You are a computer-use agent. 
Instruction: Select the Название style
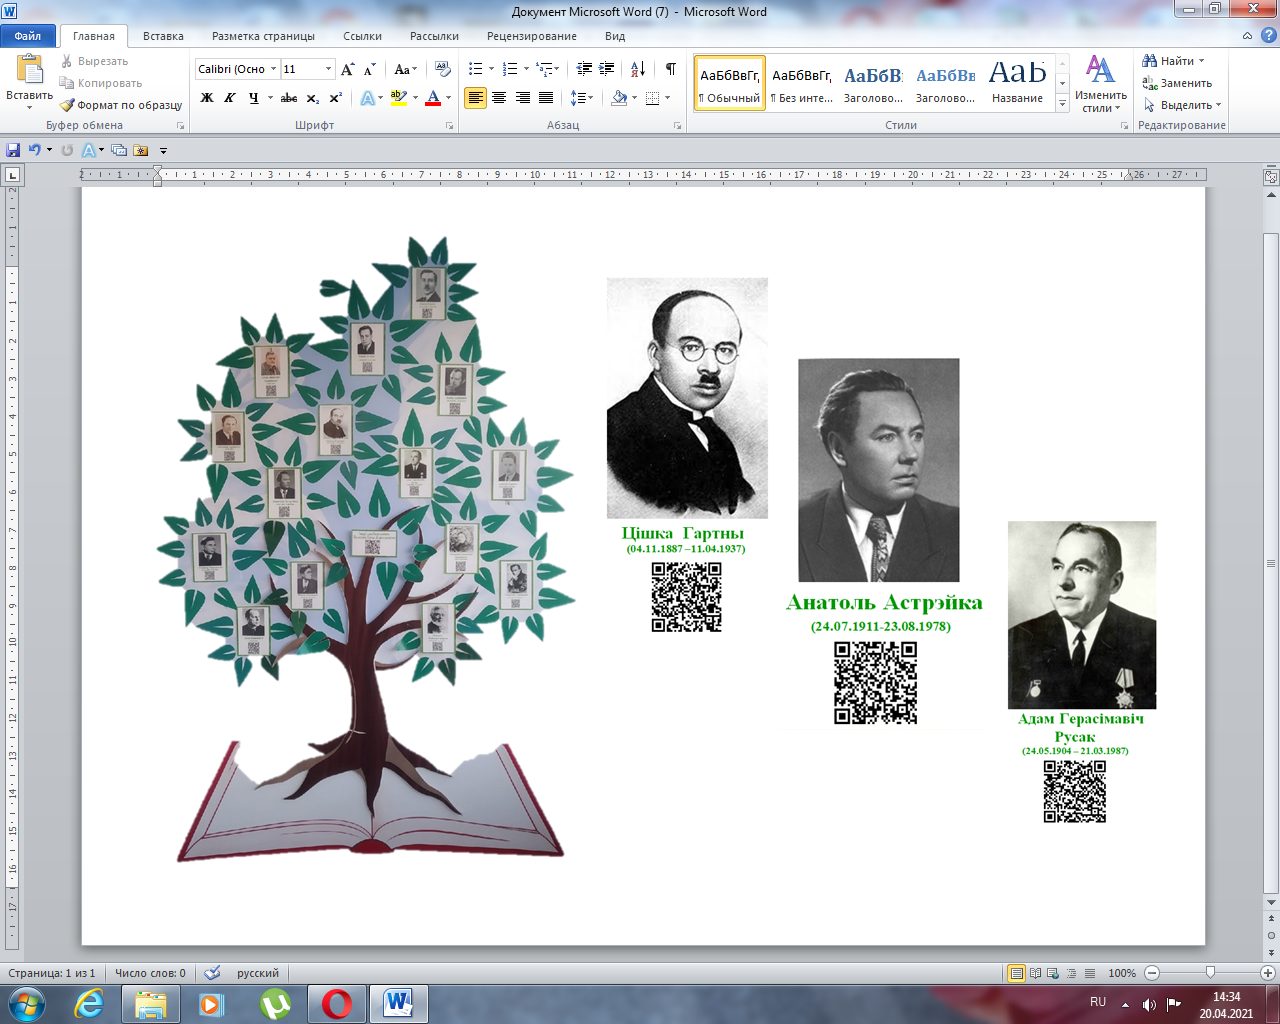pos(1017,83)
